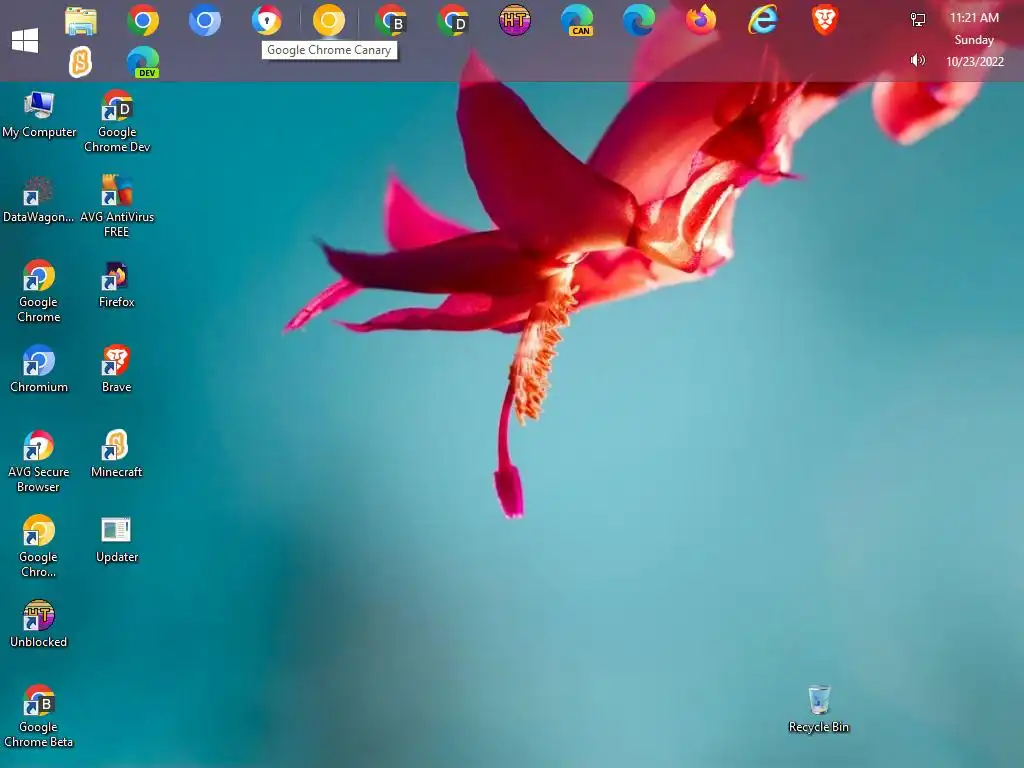Launch Edge Canary (CAN) from the taskbar
Viewport: 1024px width, 768px height.
pyautogui.click(x=577, y=21)
